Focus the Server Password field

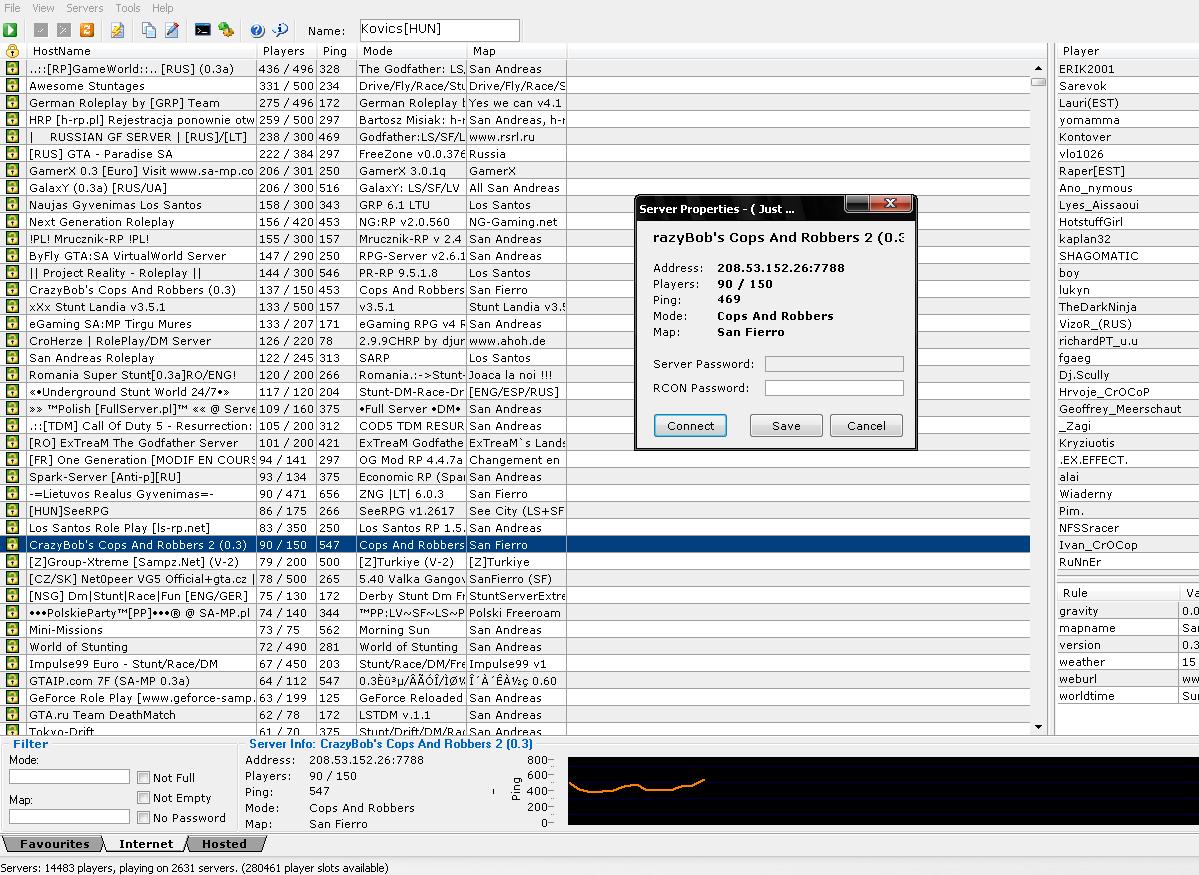pos(834,364)
